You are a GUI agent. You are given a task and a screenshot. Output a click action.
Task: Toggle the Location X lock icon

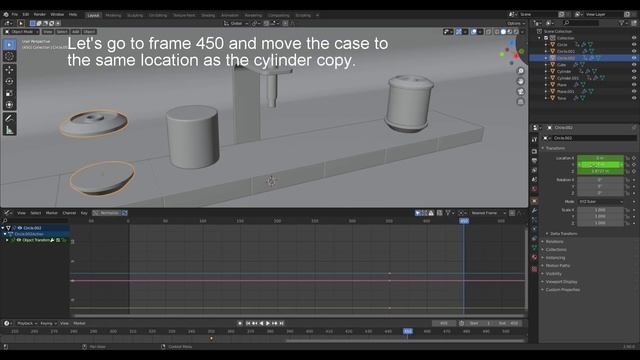(x=627, y=158)
